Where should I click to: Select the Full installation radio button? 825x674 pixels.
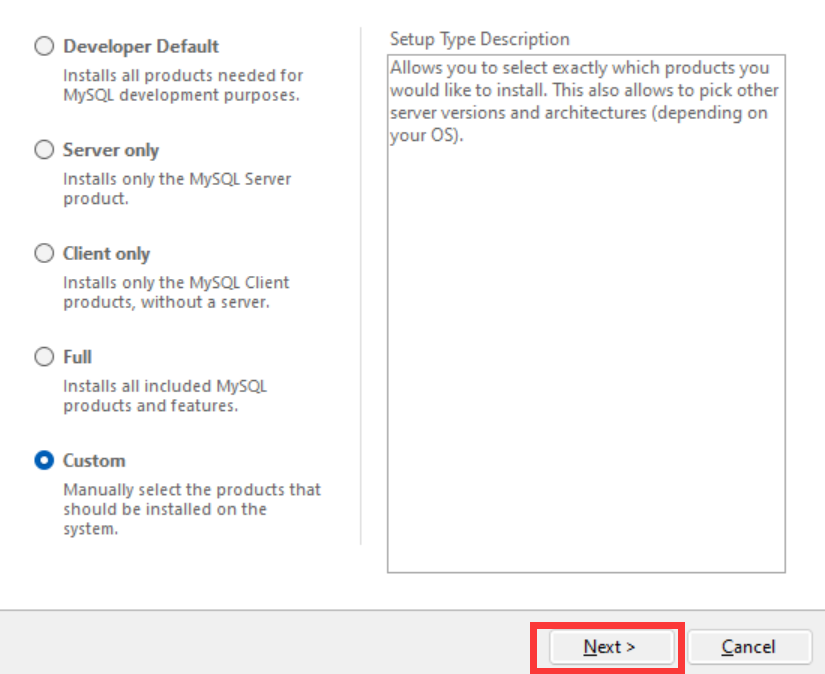coord(44,357)
